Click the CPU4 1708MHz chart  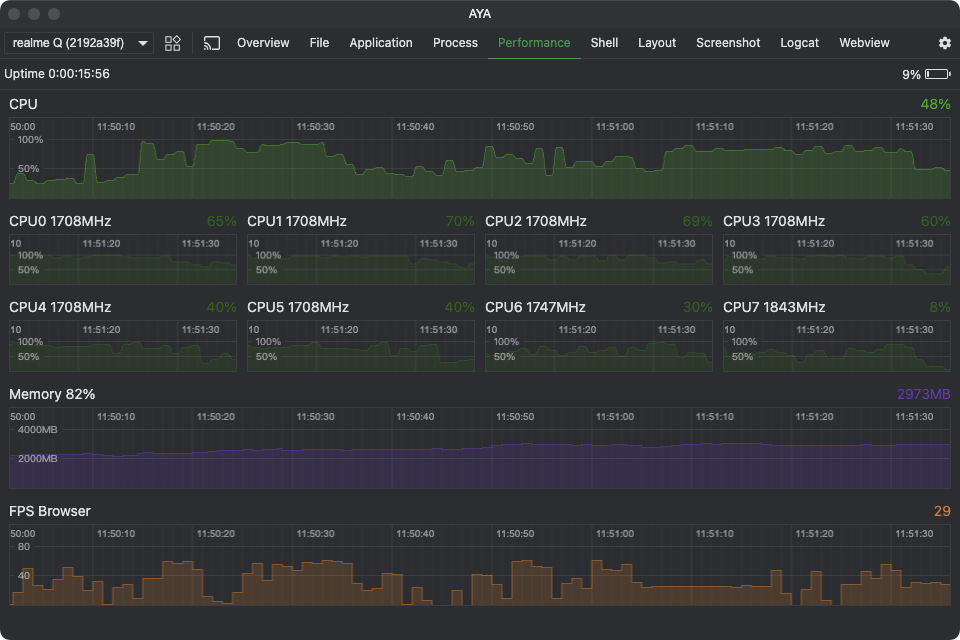click(x=122, y=346)
